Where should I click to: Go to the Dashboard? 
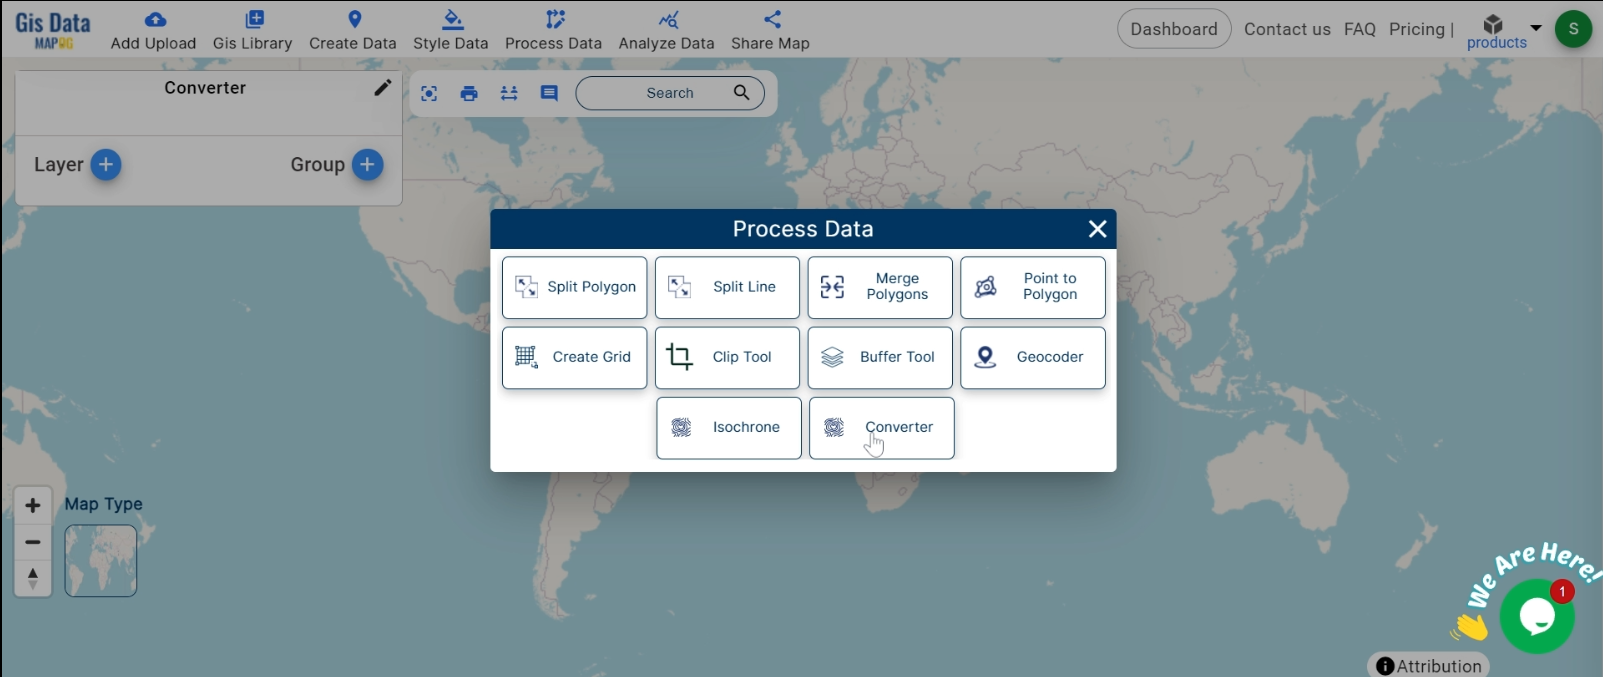[1173, 29]
